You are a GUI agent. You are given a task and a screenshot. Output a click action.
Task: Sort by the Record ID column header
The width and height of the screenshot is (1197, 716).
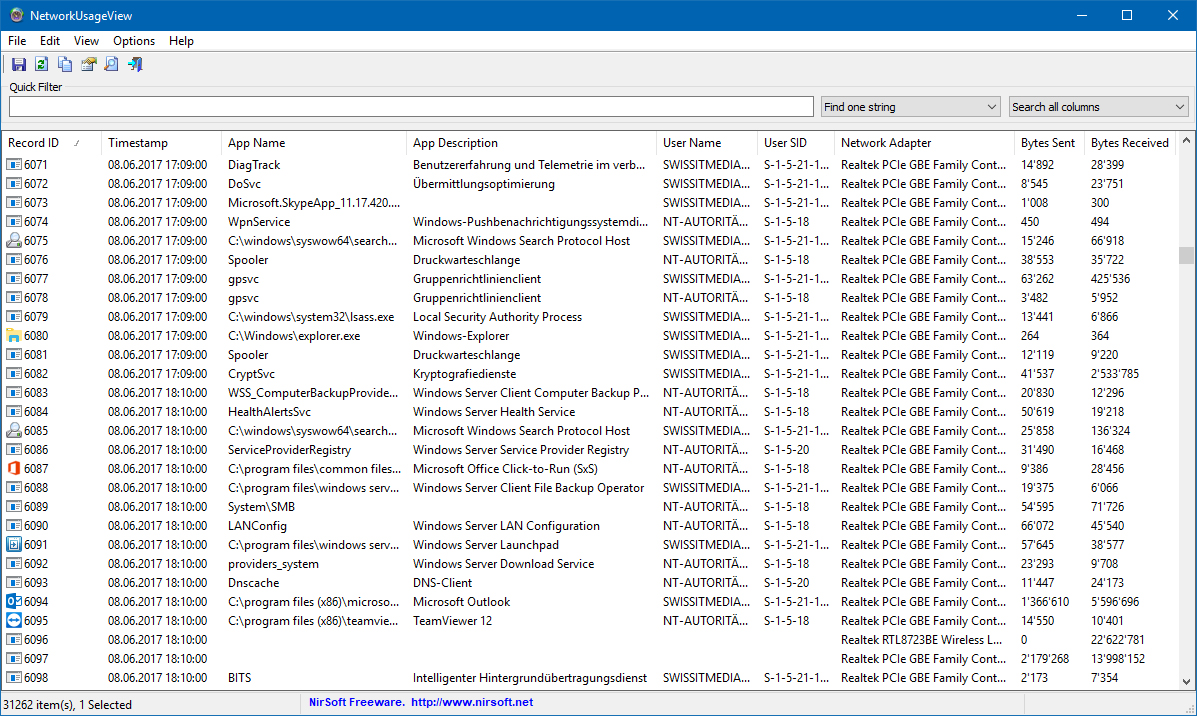pyautogui.click(x=51, y=143)
